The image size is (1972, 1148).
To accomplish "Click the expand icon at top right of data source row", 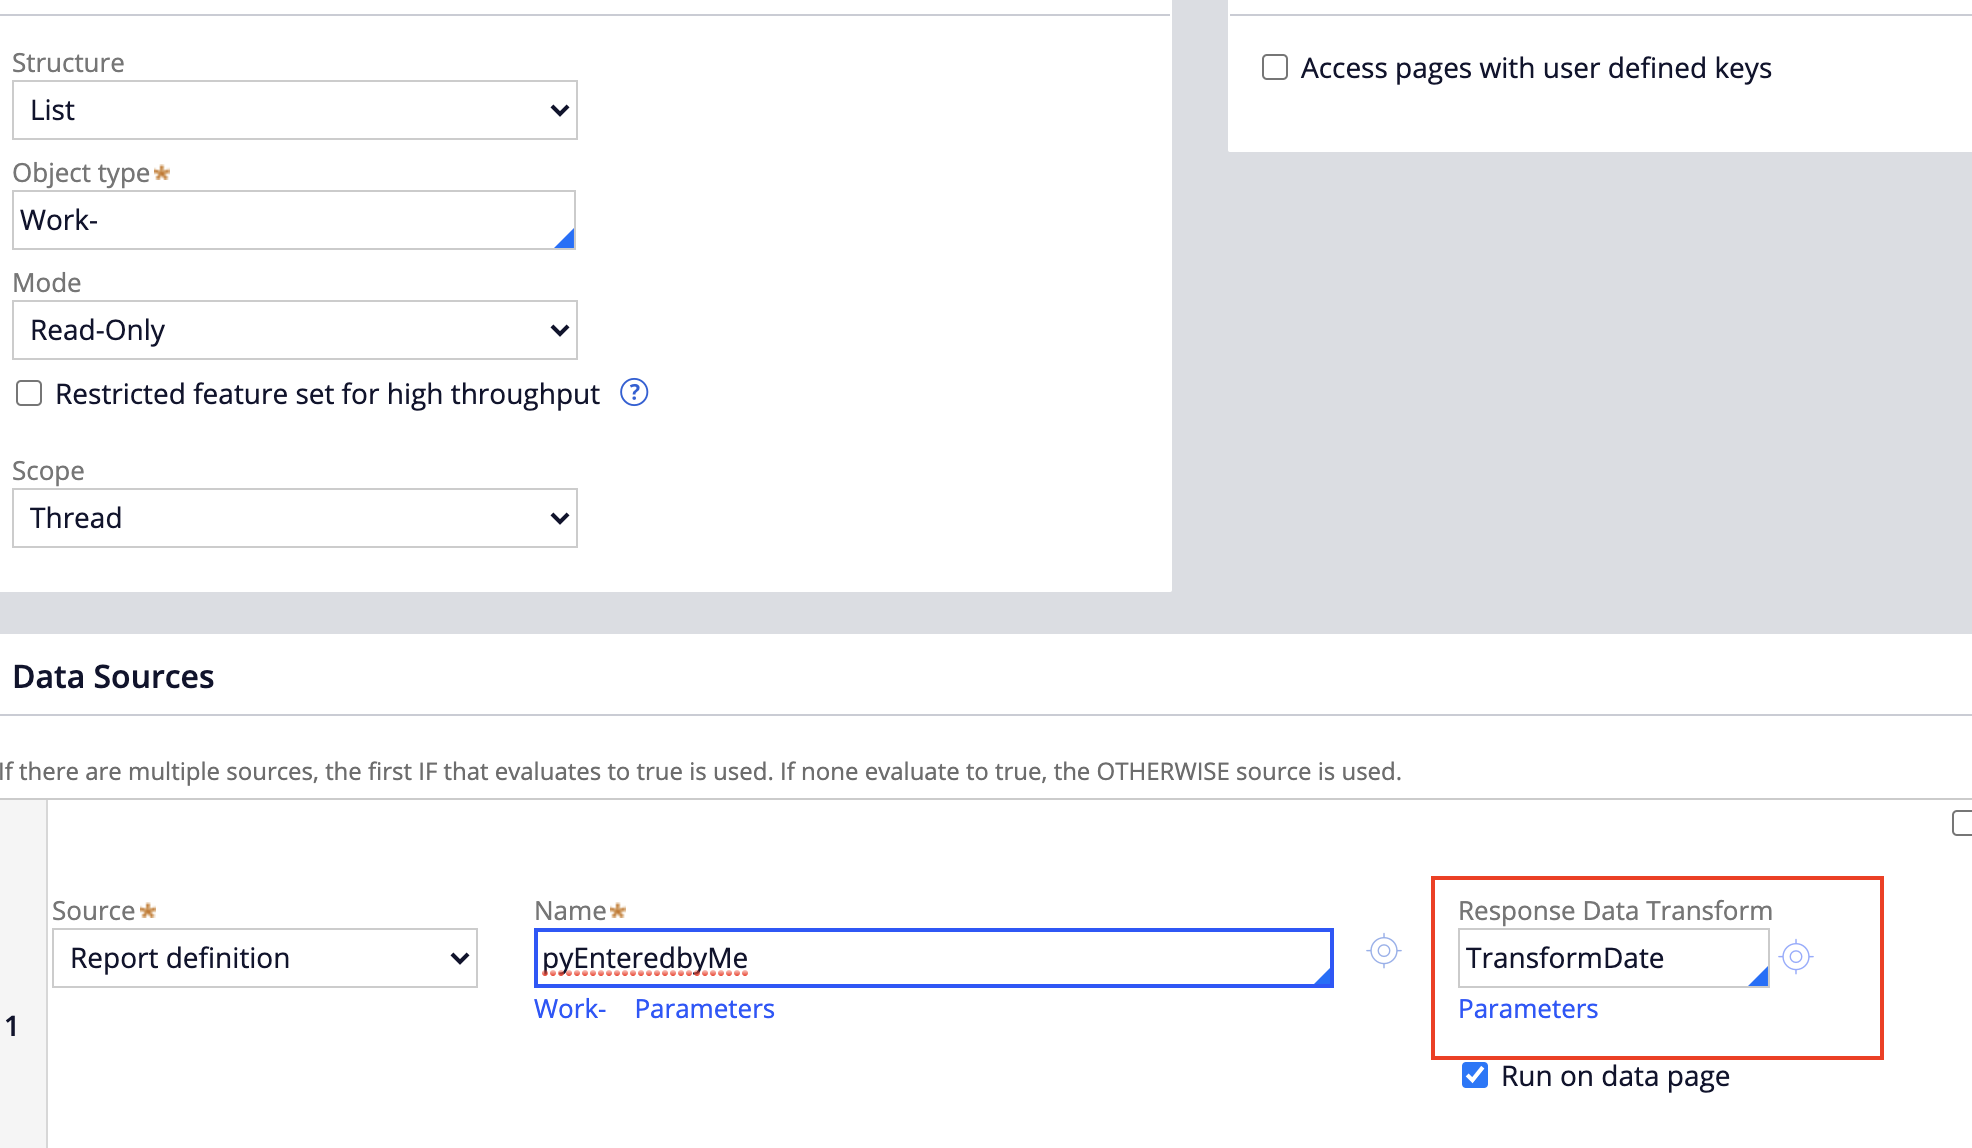I will (x=1962, y=825).
